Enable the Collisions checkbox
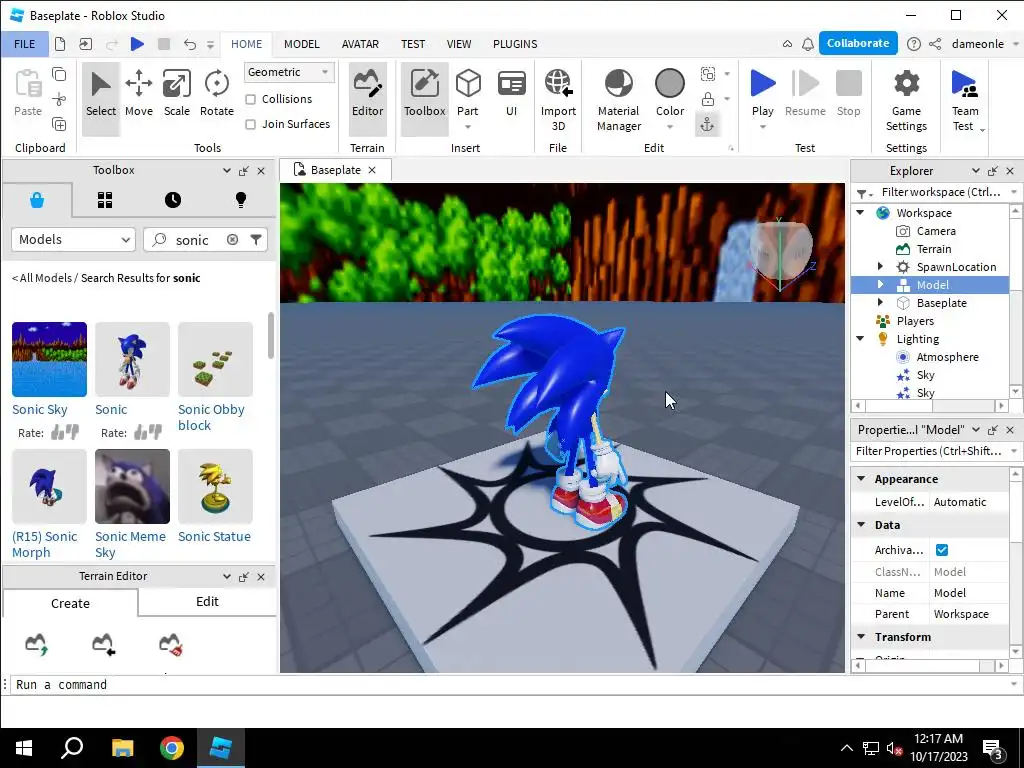 point(250,99)
